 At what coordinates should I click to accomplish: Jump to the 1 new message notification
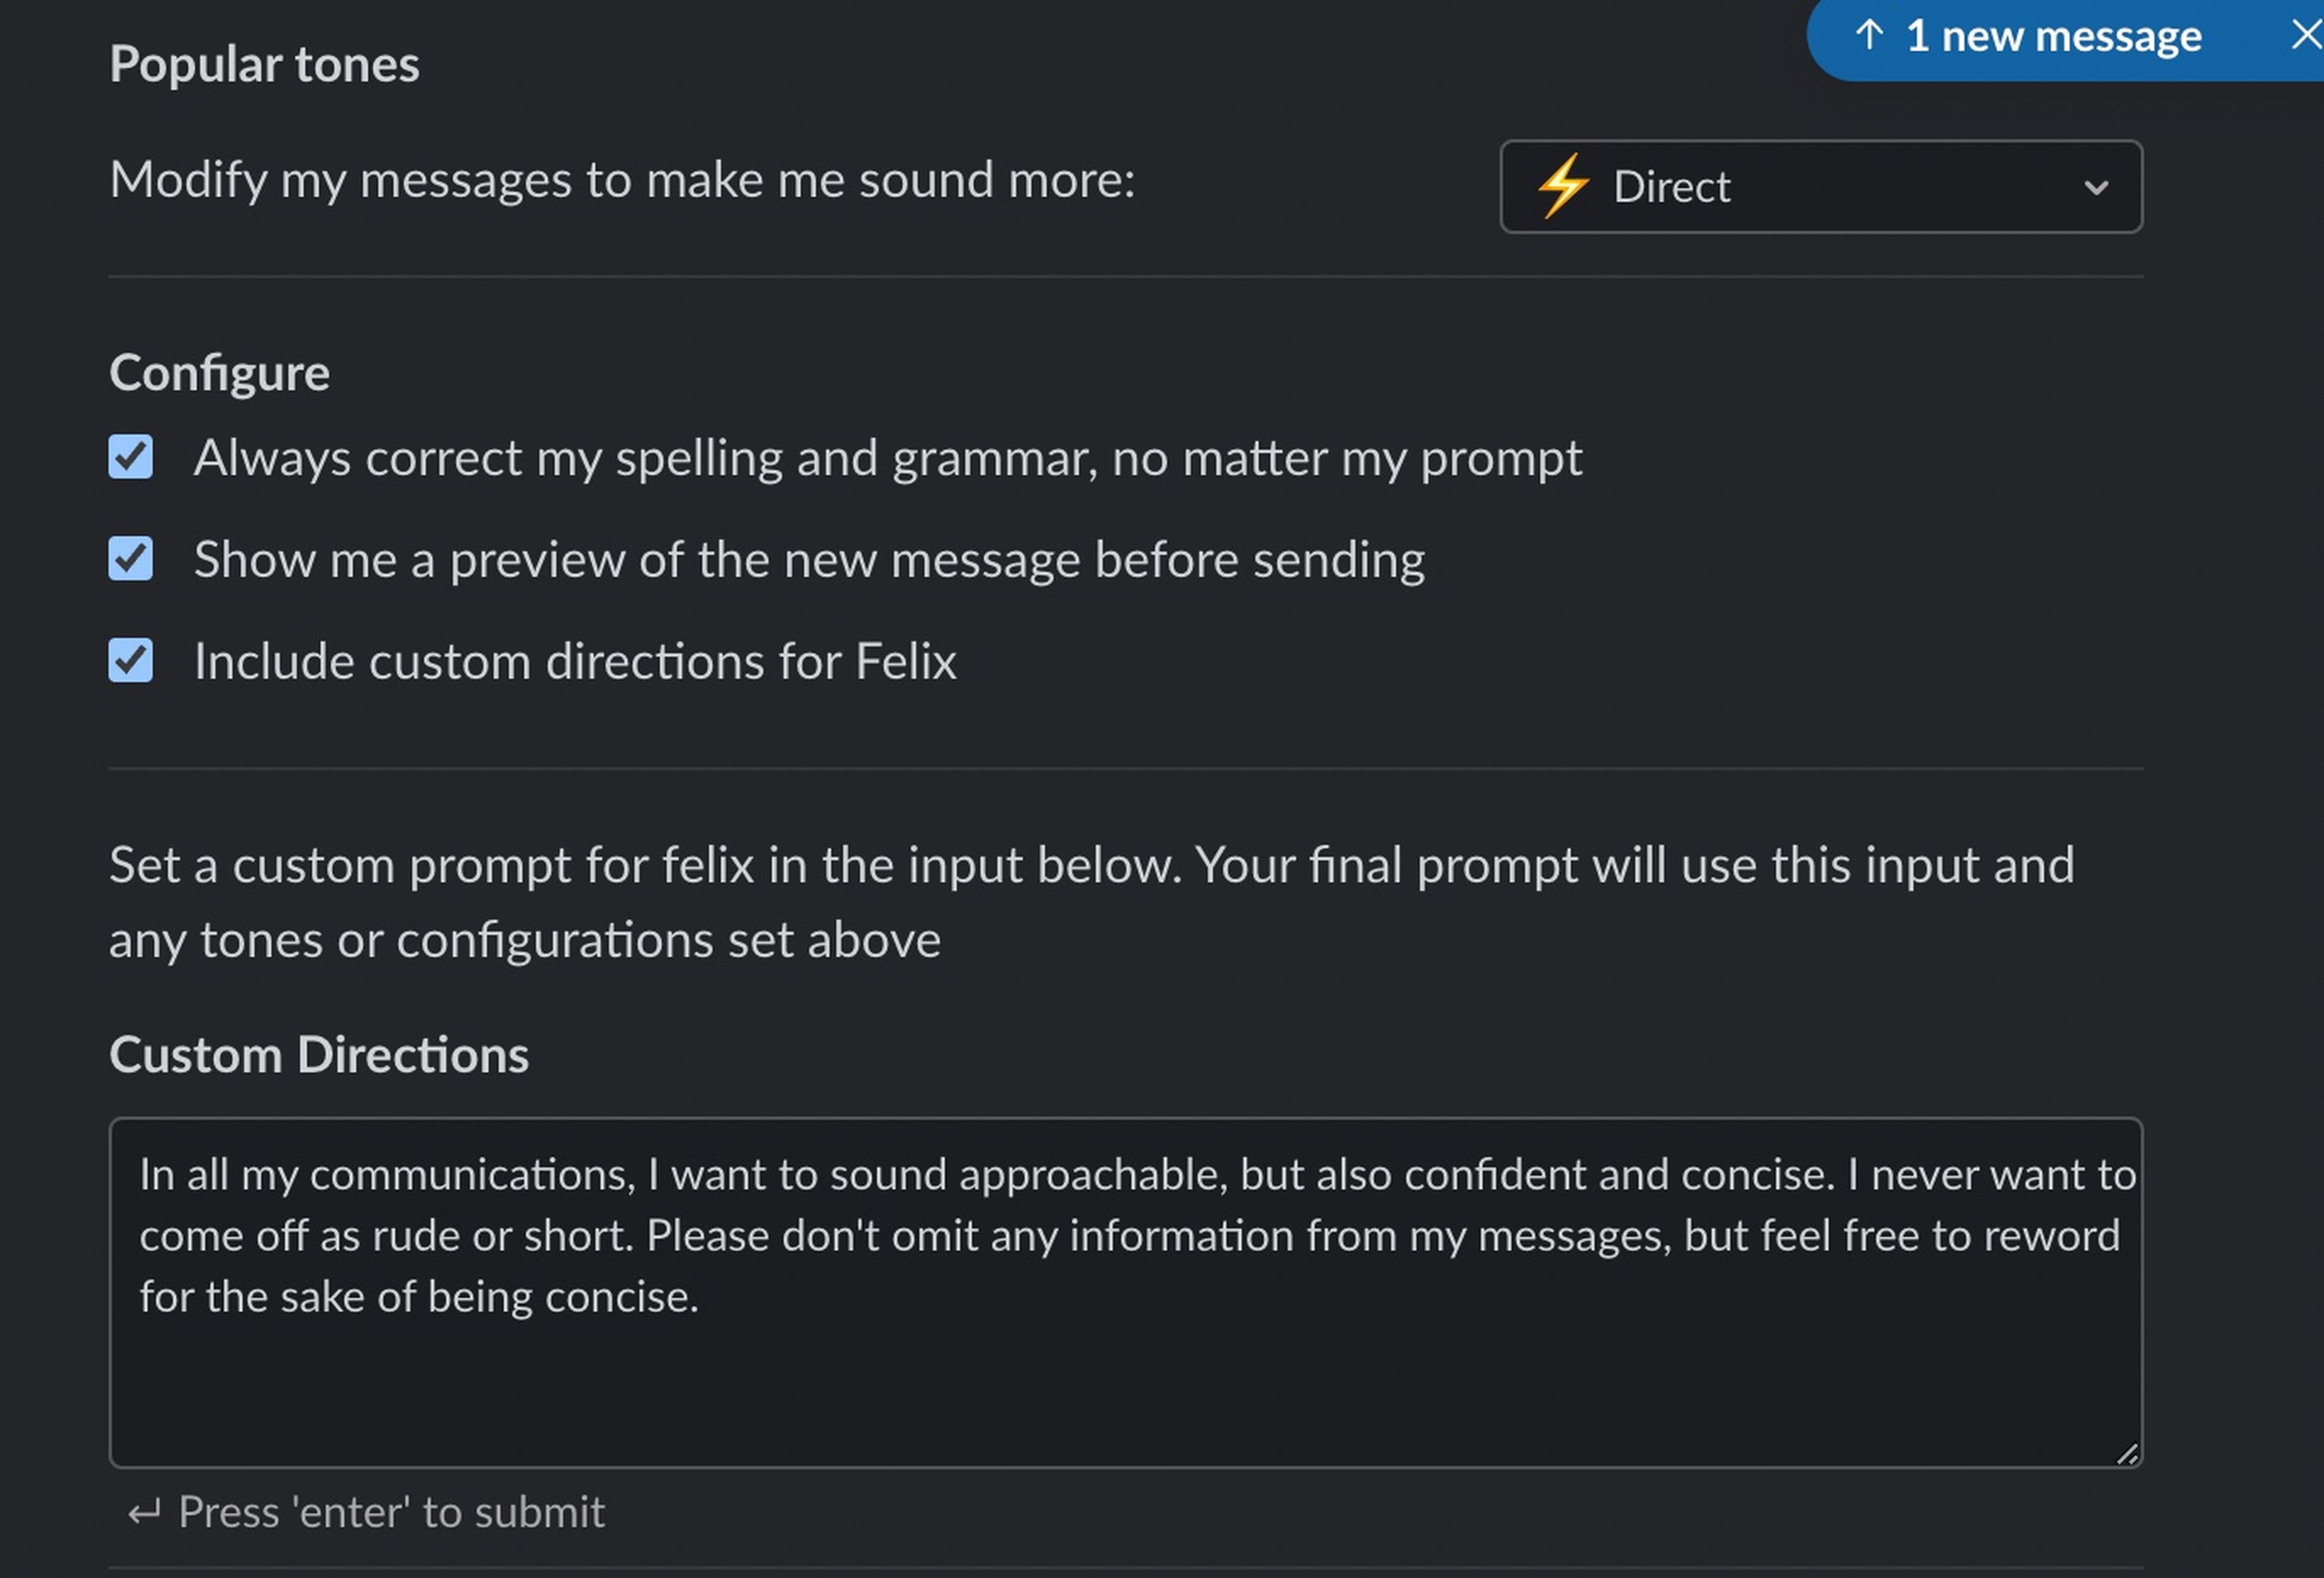2053,37
